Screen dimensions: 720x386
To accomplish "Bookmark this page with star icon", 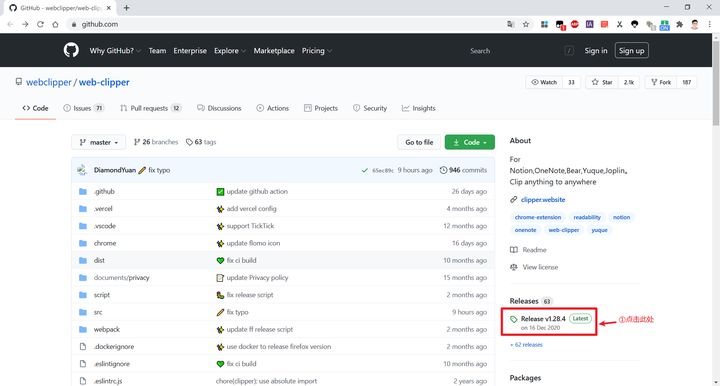I will point(526,24).
